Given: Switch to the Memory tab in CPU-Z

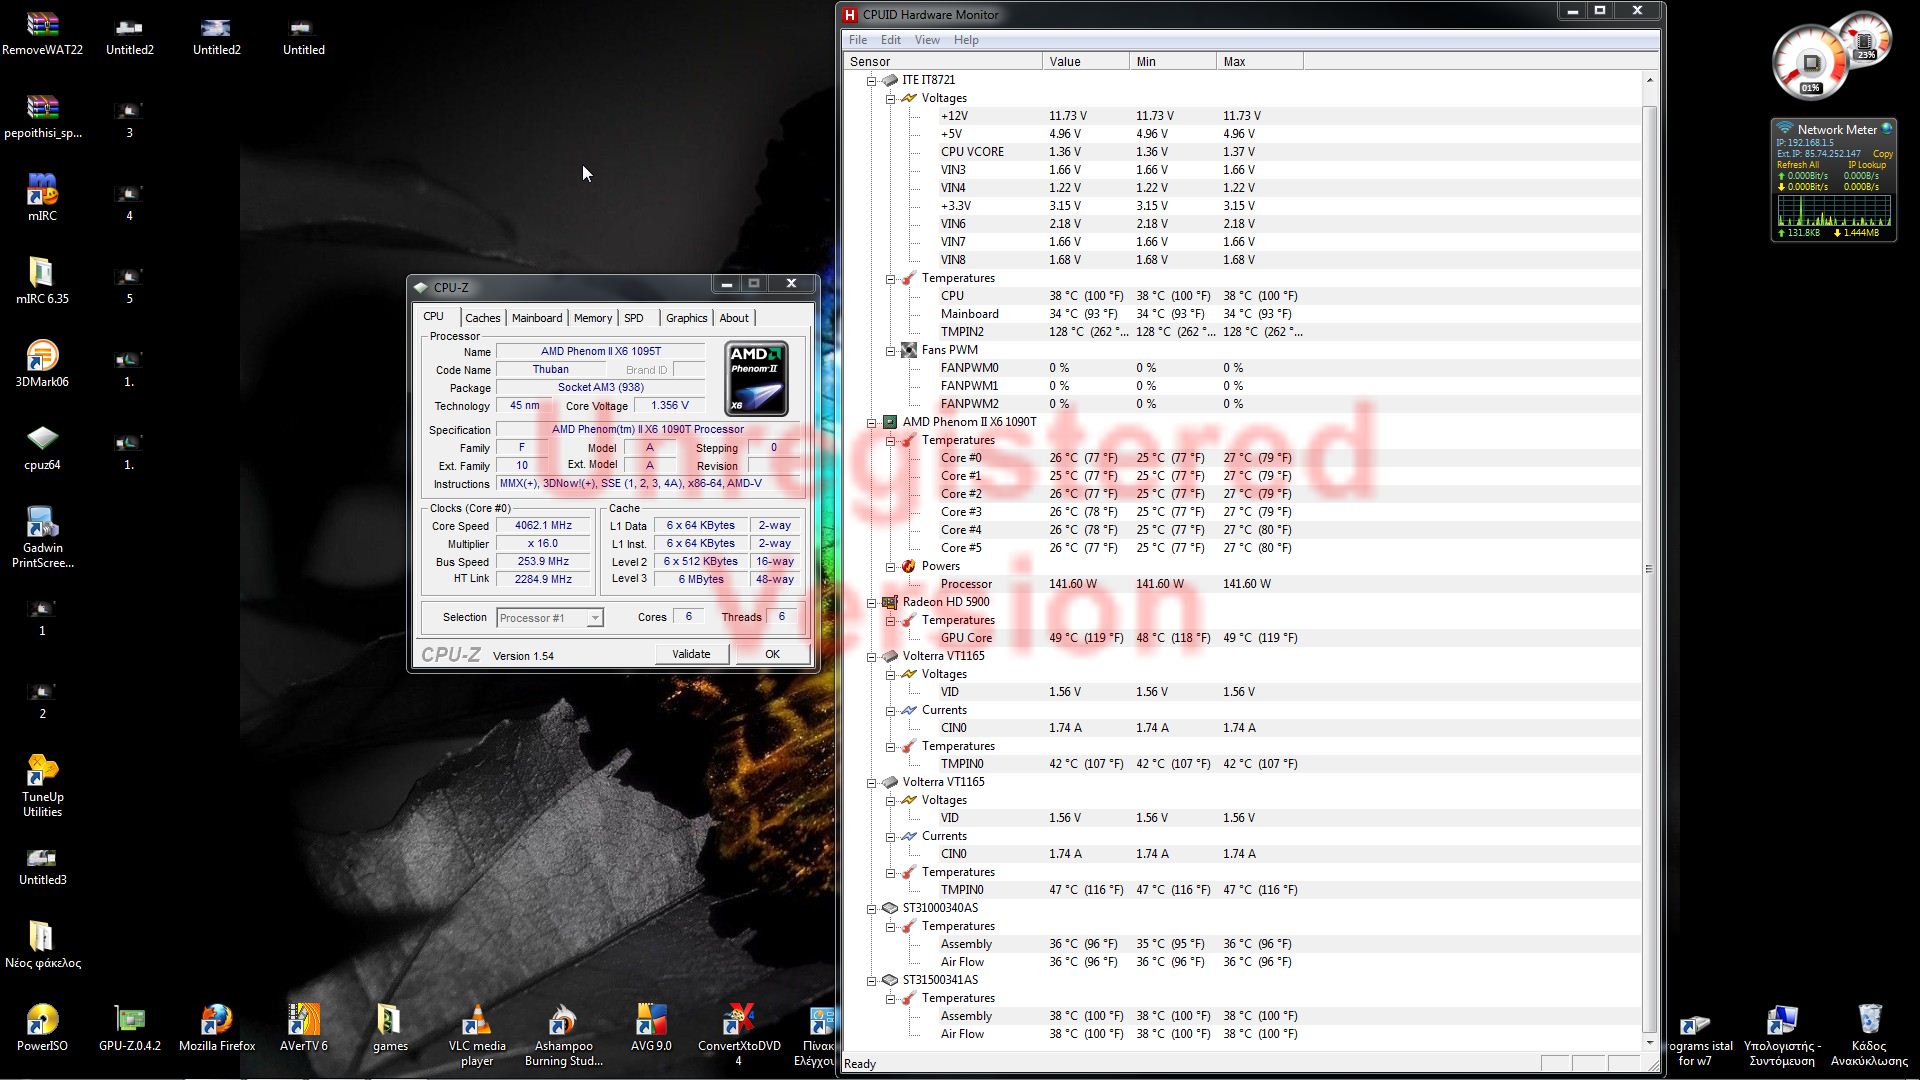Looking at the screenshot, I should tap(593, 318).
